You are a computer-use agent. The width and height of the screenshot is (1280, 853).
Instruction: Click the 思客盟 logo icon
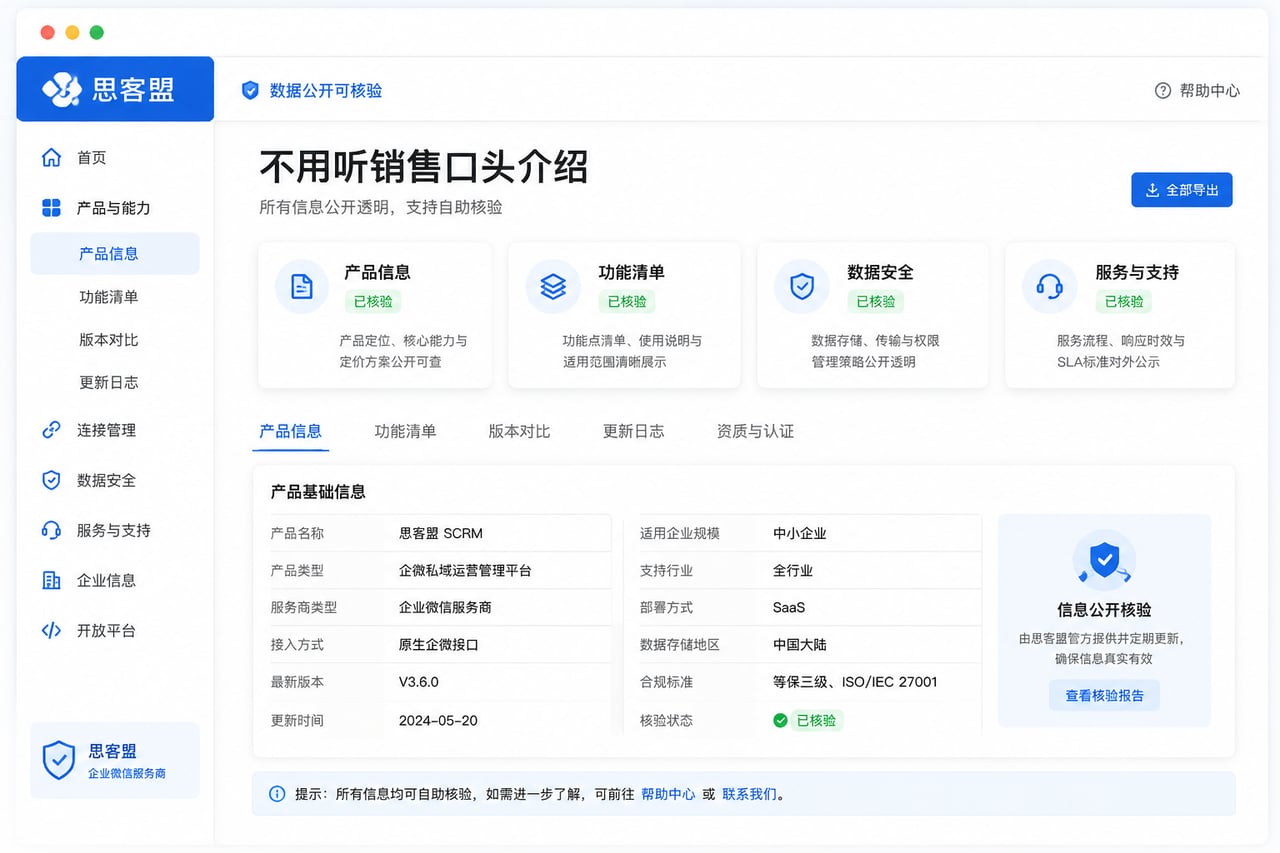click(62, 89)
